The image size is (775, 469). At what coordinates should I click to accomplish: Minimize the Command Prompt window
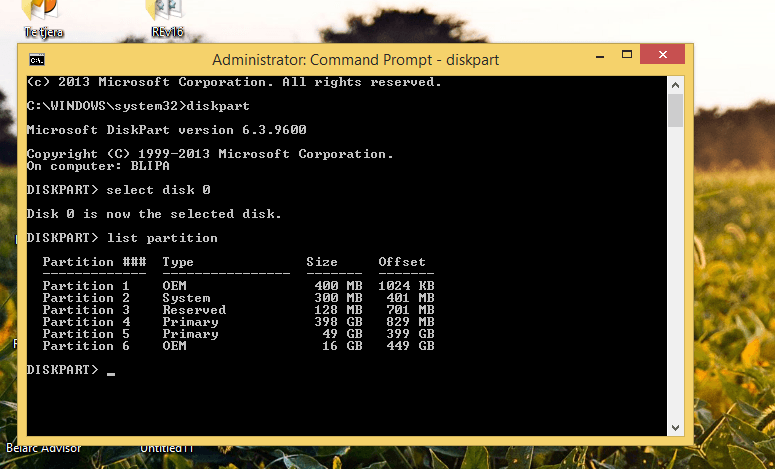(x=578, y=59)
